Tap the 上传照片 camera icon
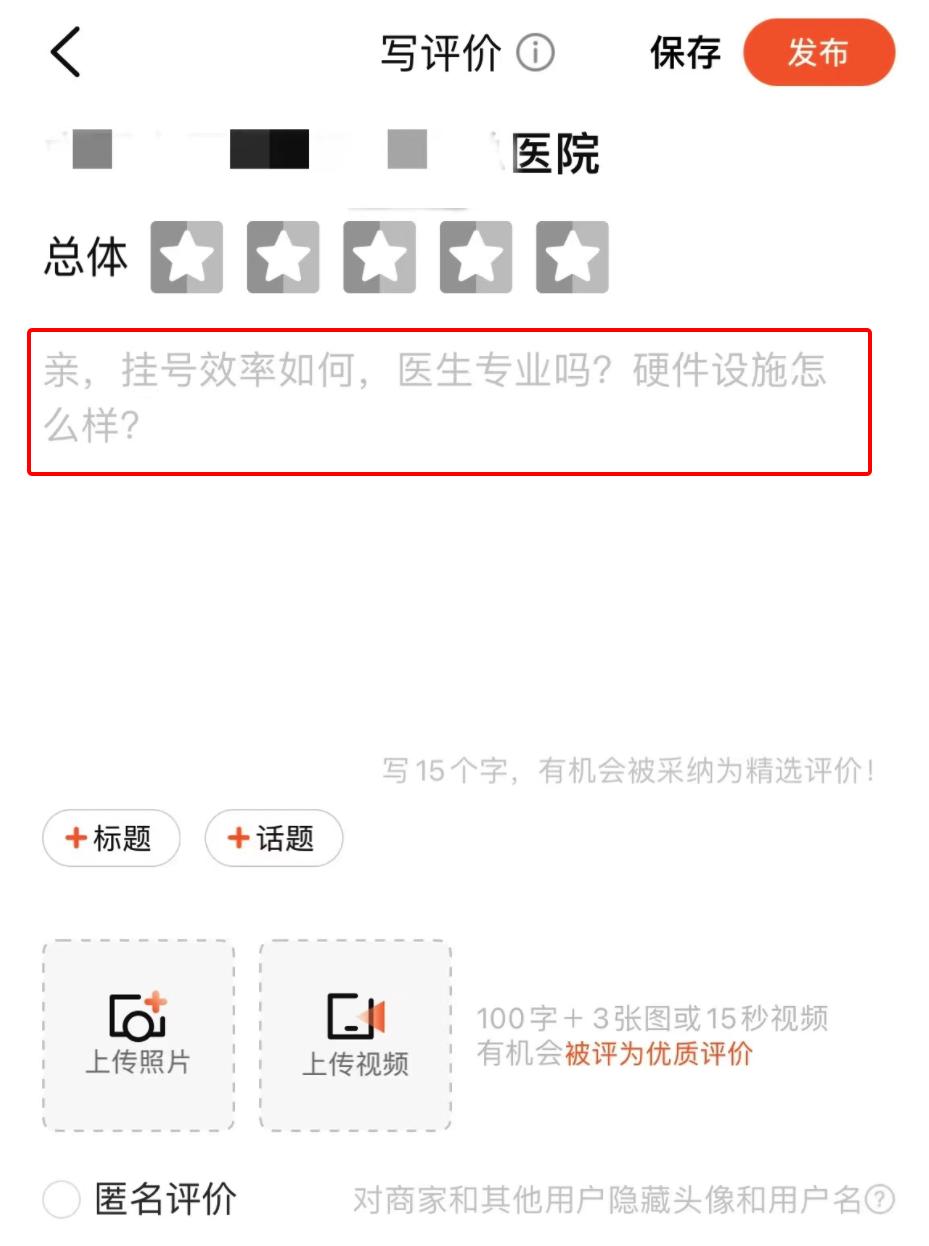Viewport: 929px width, 1246px height. tap(138, 1016)
